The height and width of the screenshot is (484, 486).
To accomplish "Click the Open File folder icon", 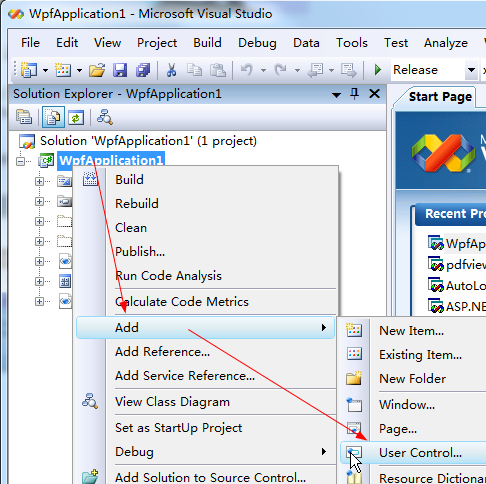I will tap(97, 70).
